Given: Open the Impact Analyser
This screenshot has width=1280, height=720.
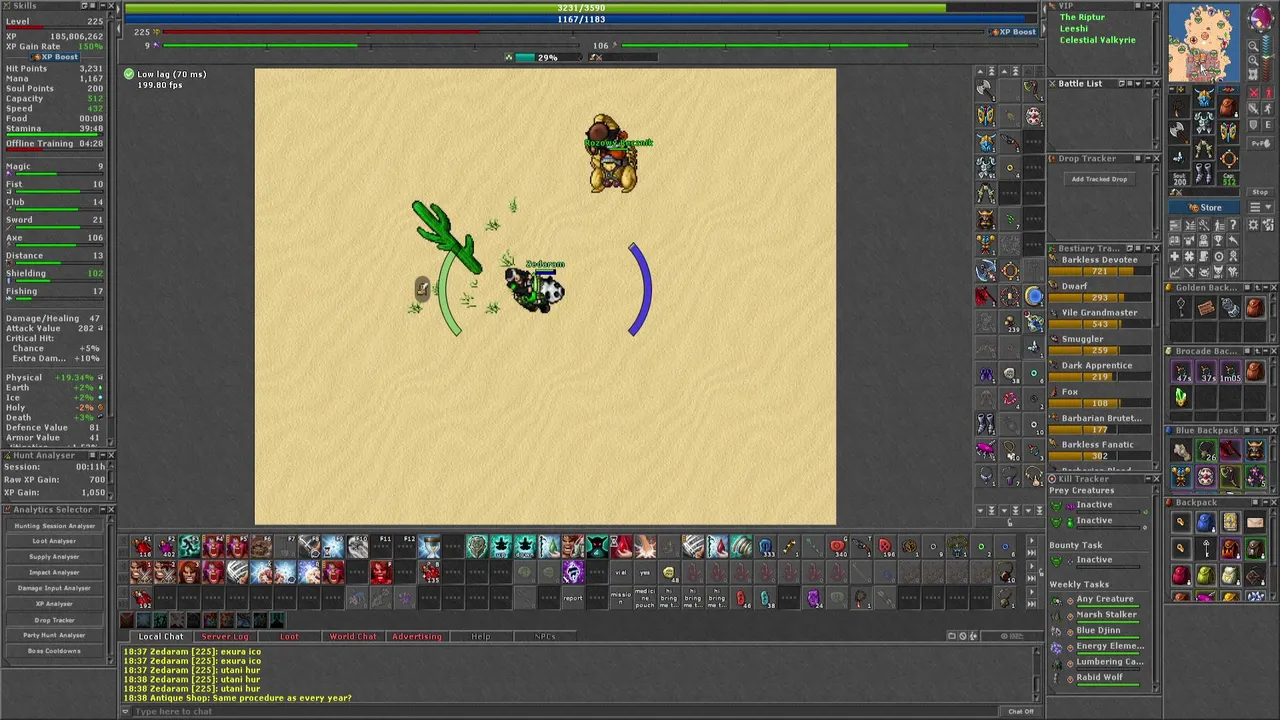Looking at the screenshot, I should (x=54, y=573).
